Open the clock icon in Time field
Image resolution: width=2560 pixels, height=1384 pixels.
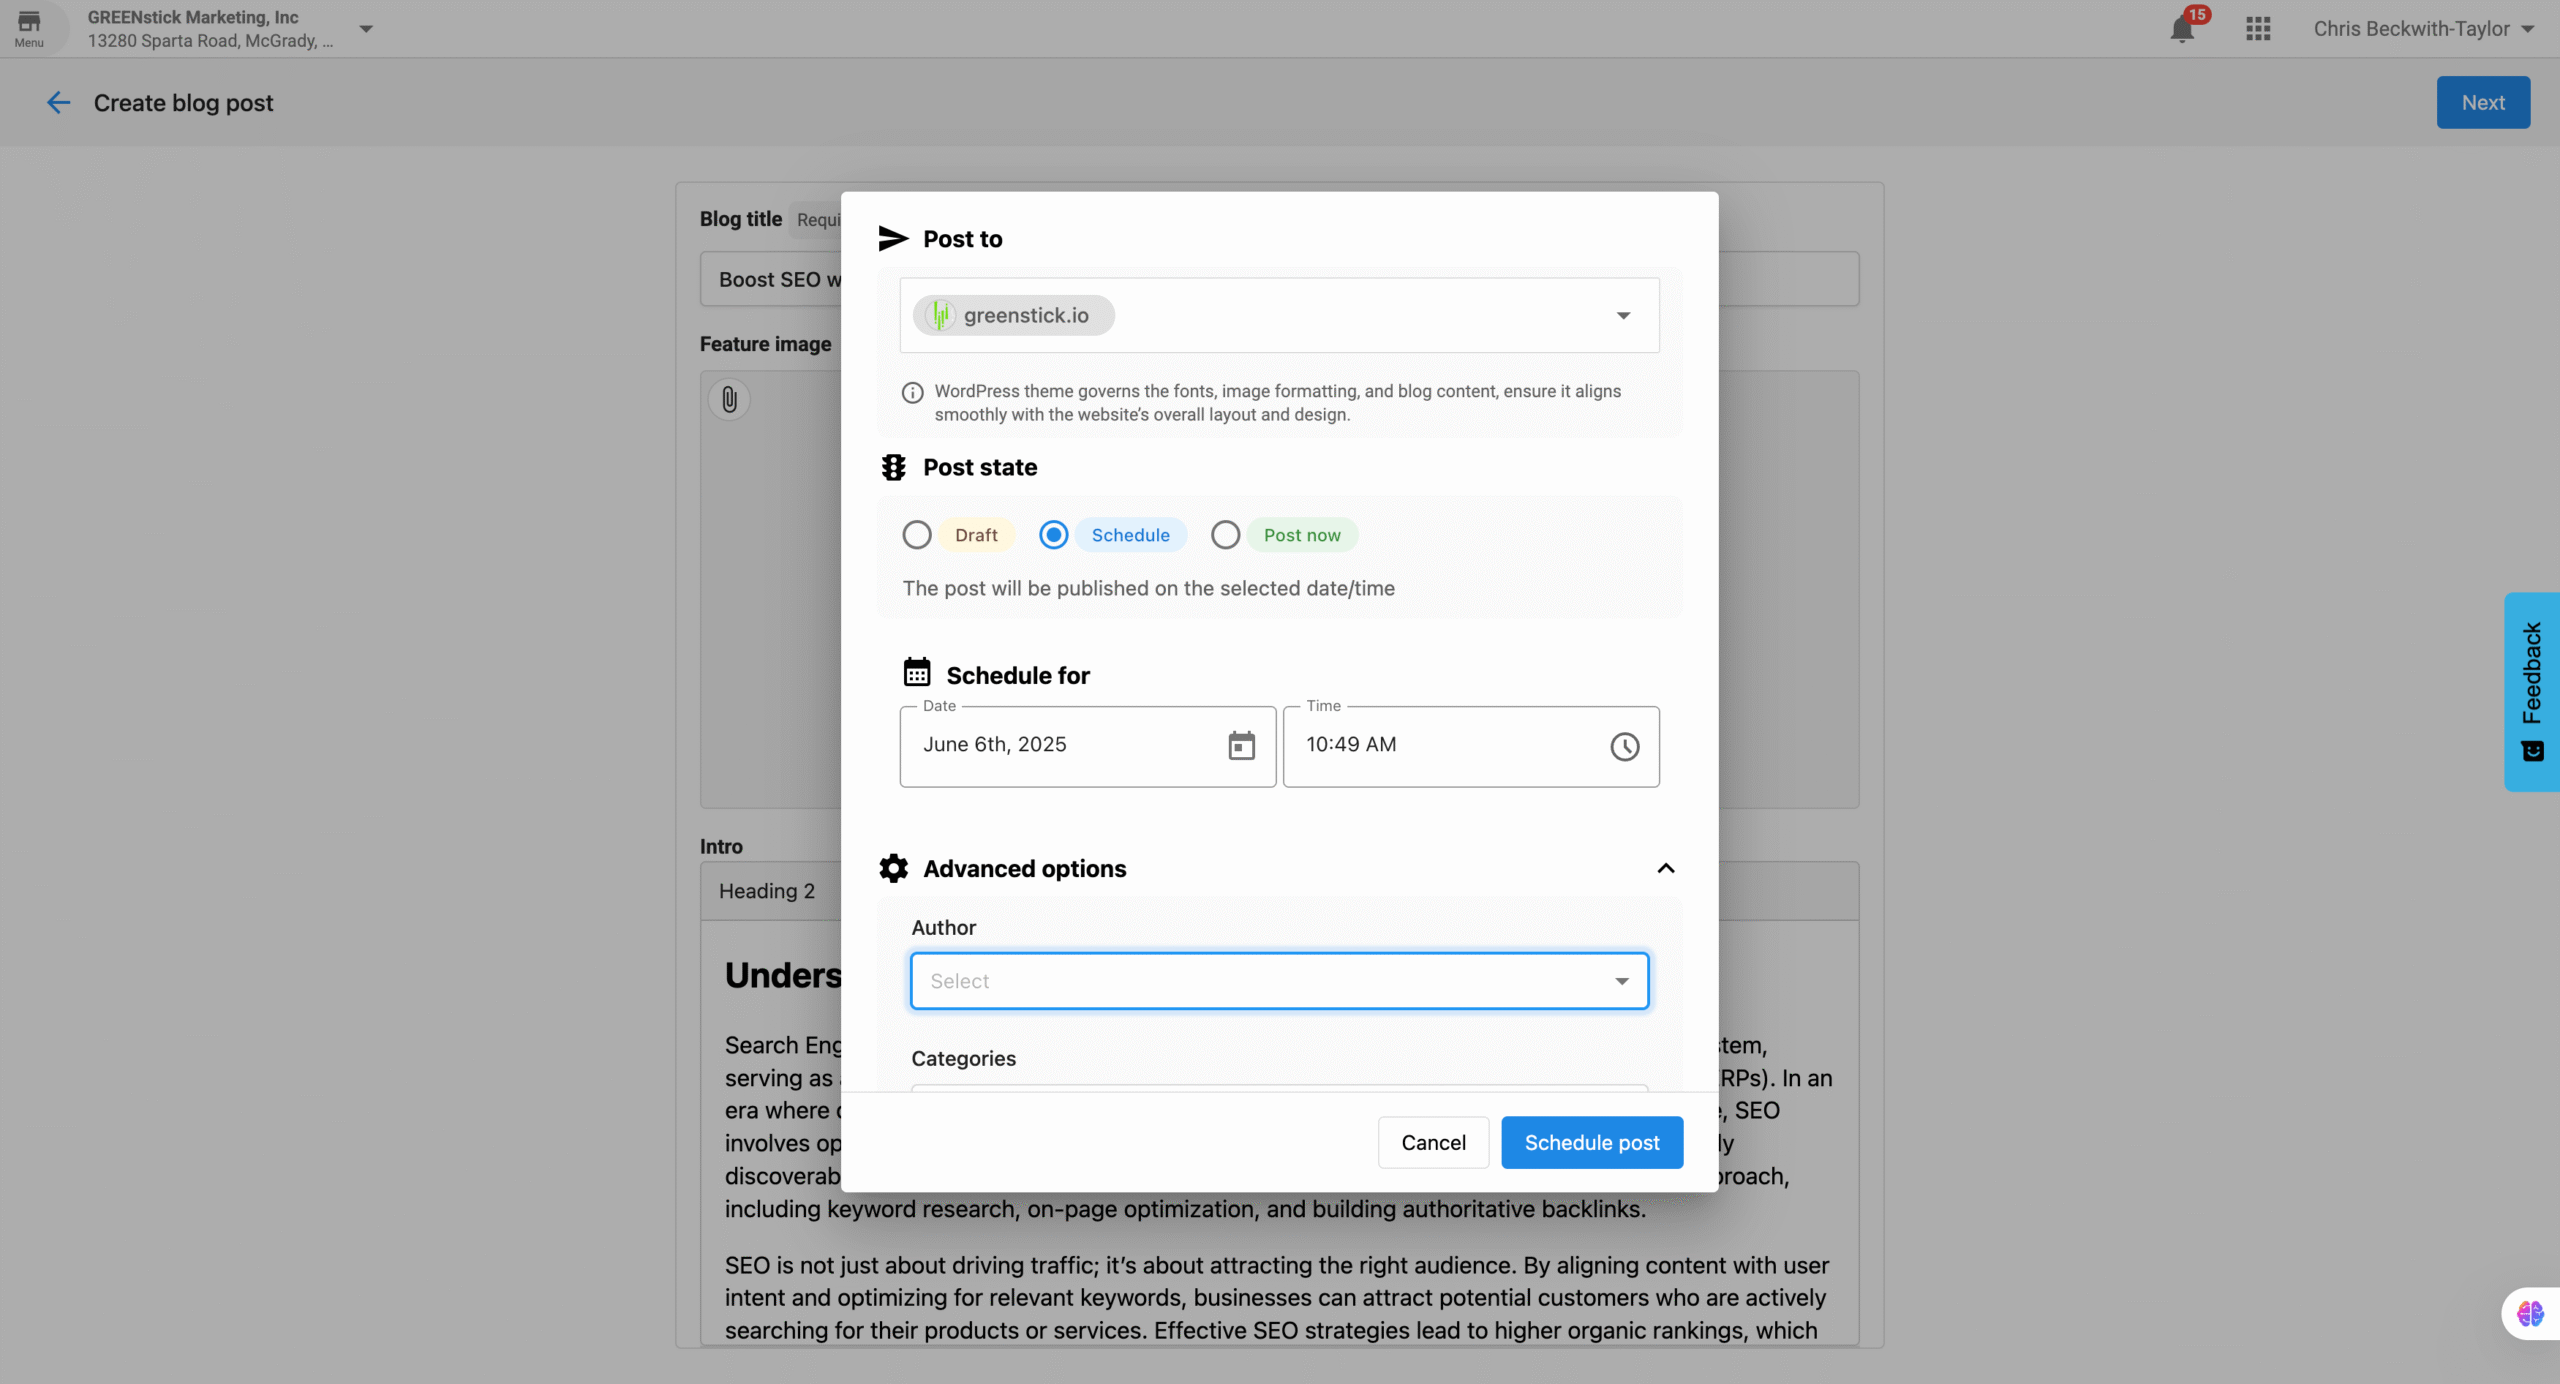[1624, 746]
